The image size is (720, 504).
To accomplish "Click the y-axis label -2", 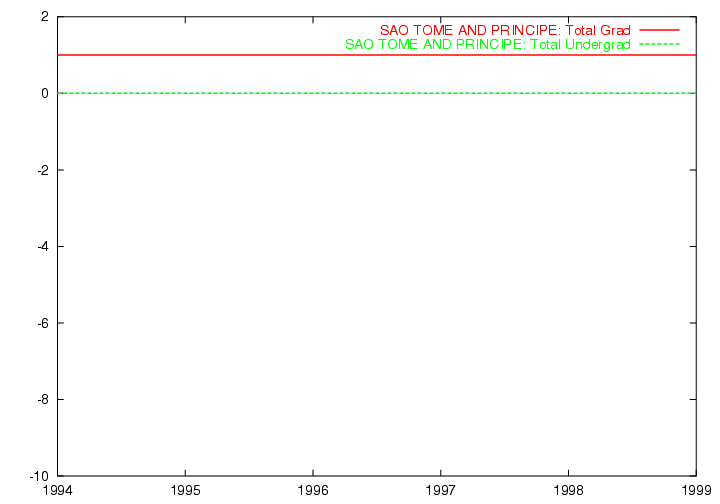I will coord(43,170).
